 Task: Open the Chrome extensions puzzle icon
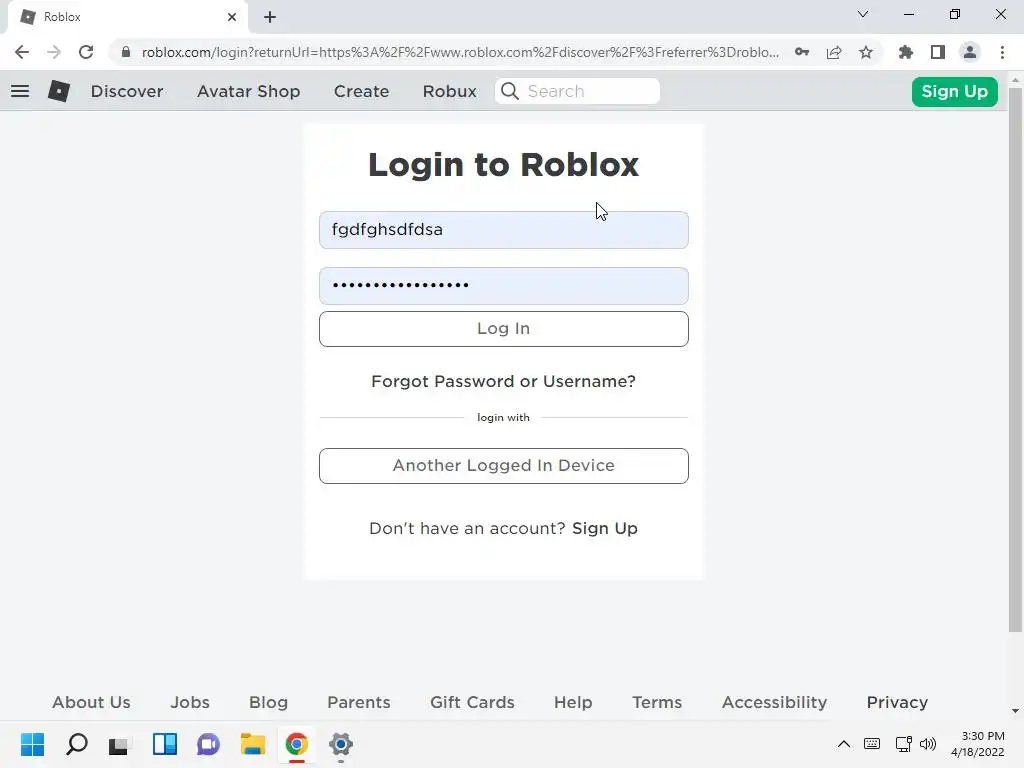[x=906, y=52]
